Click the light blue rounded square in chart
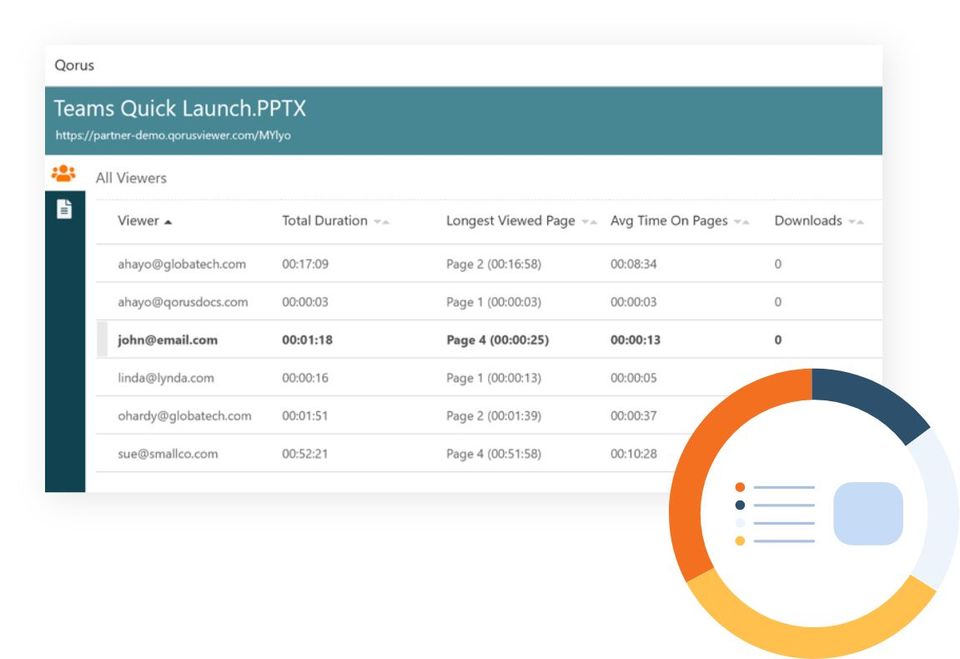 (868, 513)
